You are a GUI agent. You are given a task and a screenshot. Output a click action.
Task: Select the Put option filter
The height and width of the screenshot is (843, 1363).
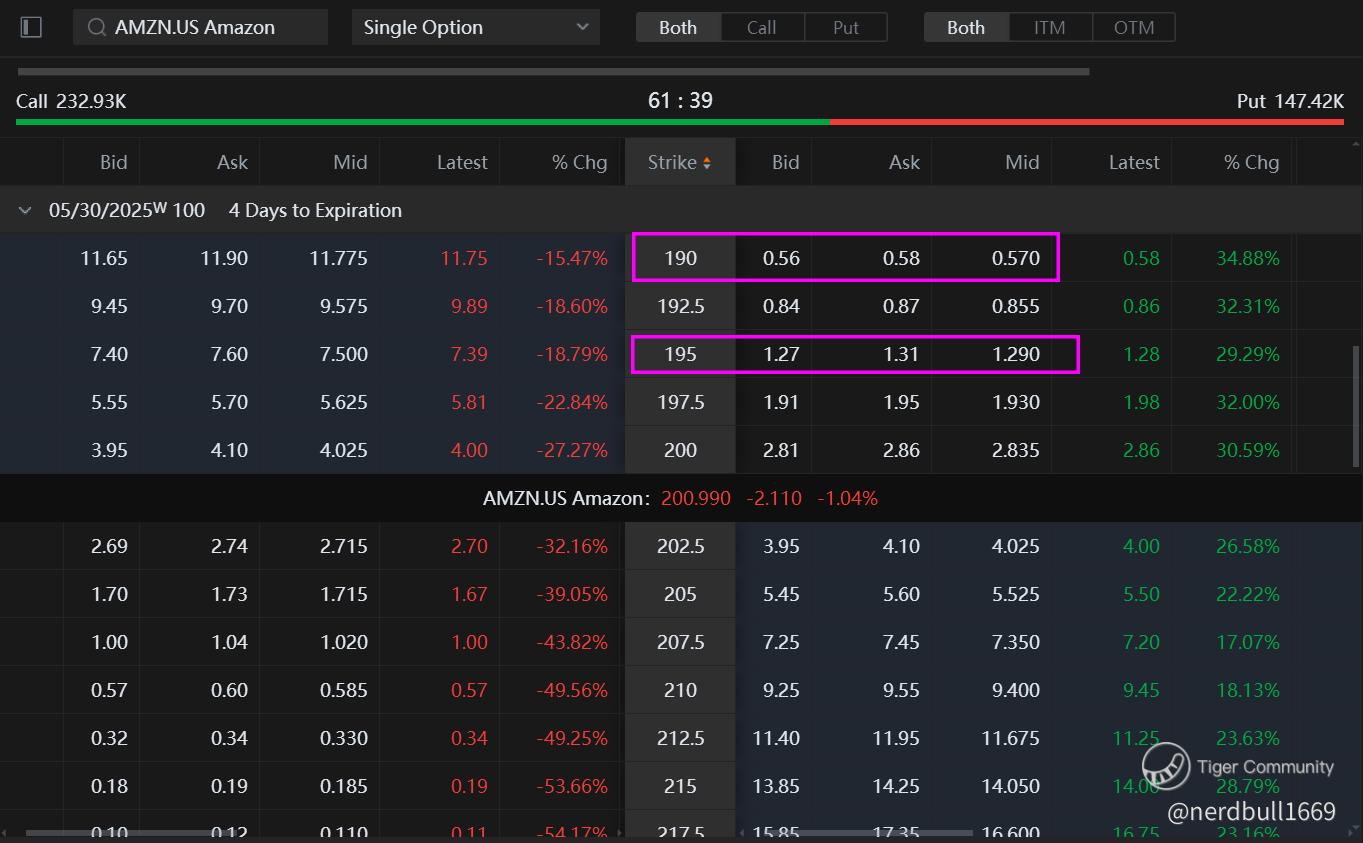(x=845, y=27)
